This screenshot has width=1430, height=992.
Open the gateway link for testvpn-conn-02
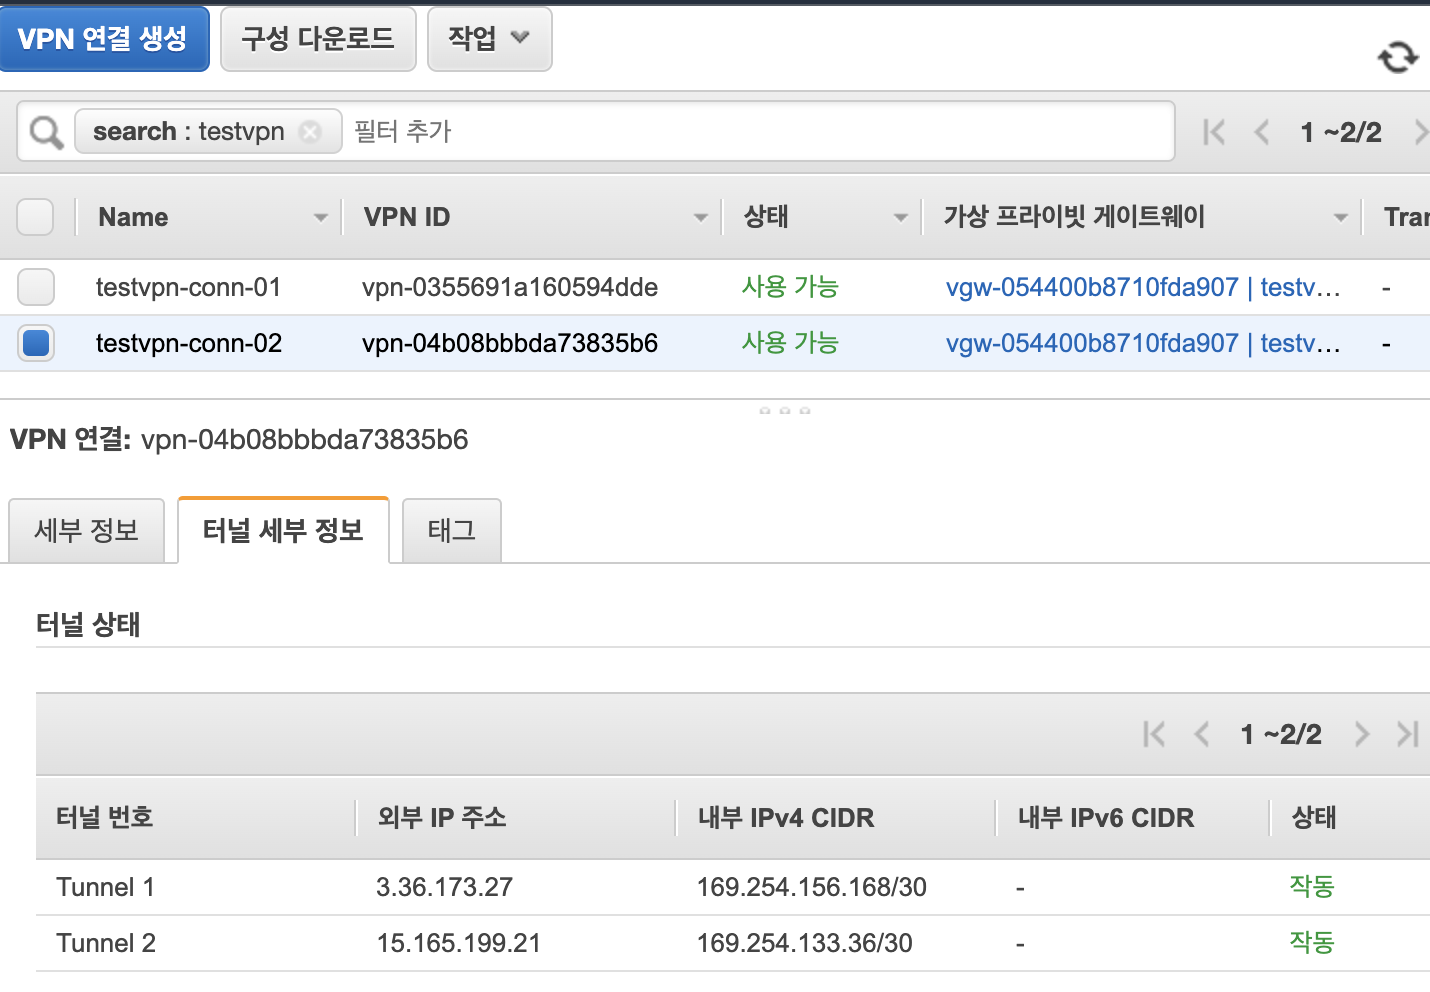pos(1143,343)
